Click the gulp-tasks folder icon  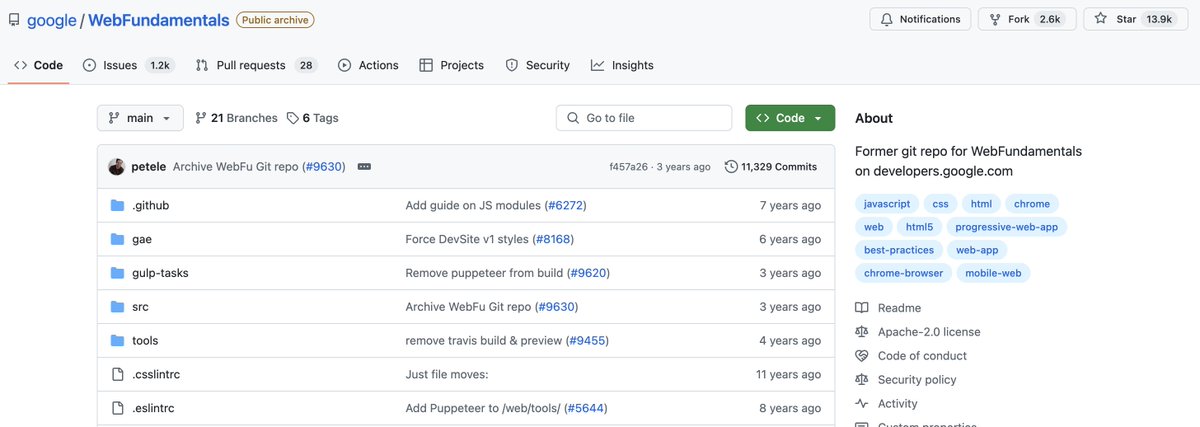coord(117,273)
